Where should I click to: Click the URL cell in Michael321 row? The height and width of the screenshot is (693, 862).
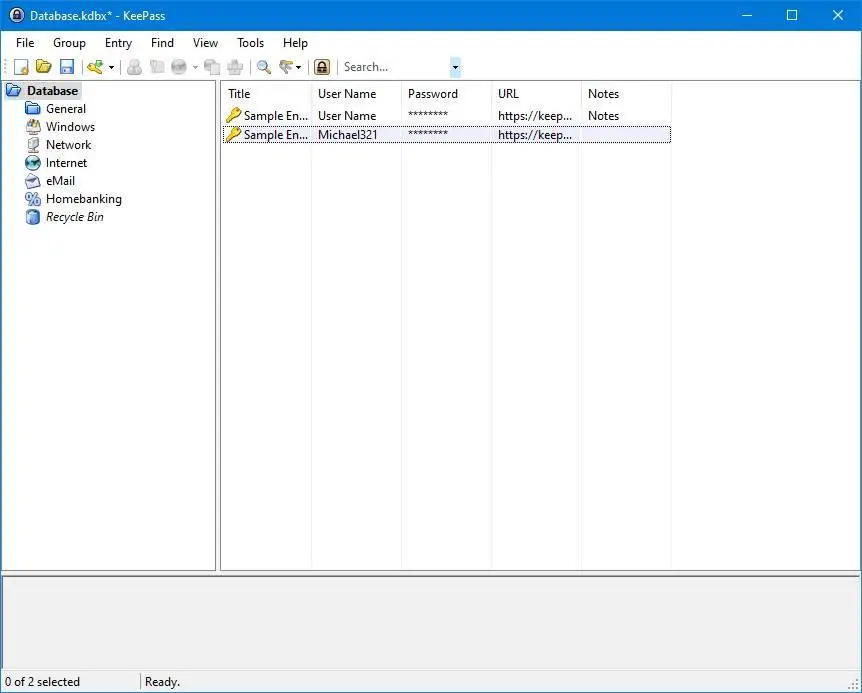click(x=535, y=135)
